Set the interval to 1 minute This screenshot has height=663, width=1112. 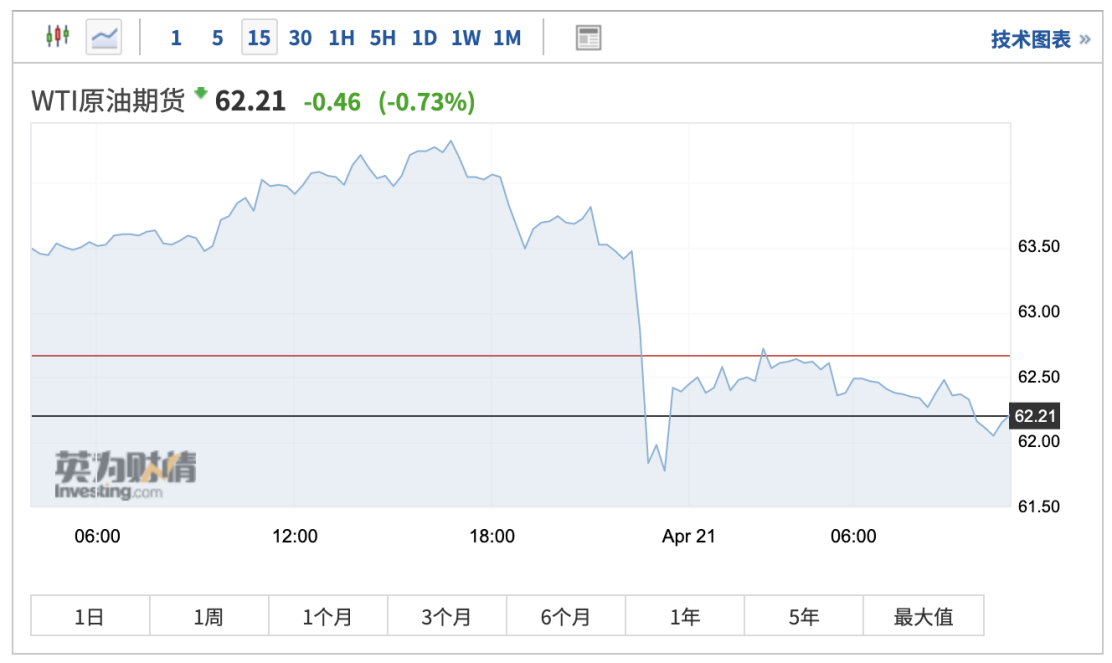point(176,38)
